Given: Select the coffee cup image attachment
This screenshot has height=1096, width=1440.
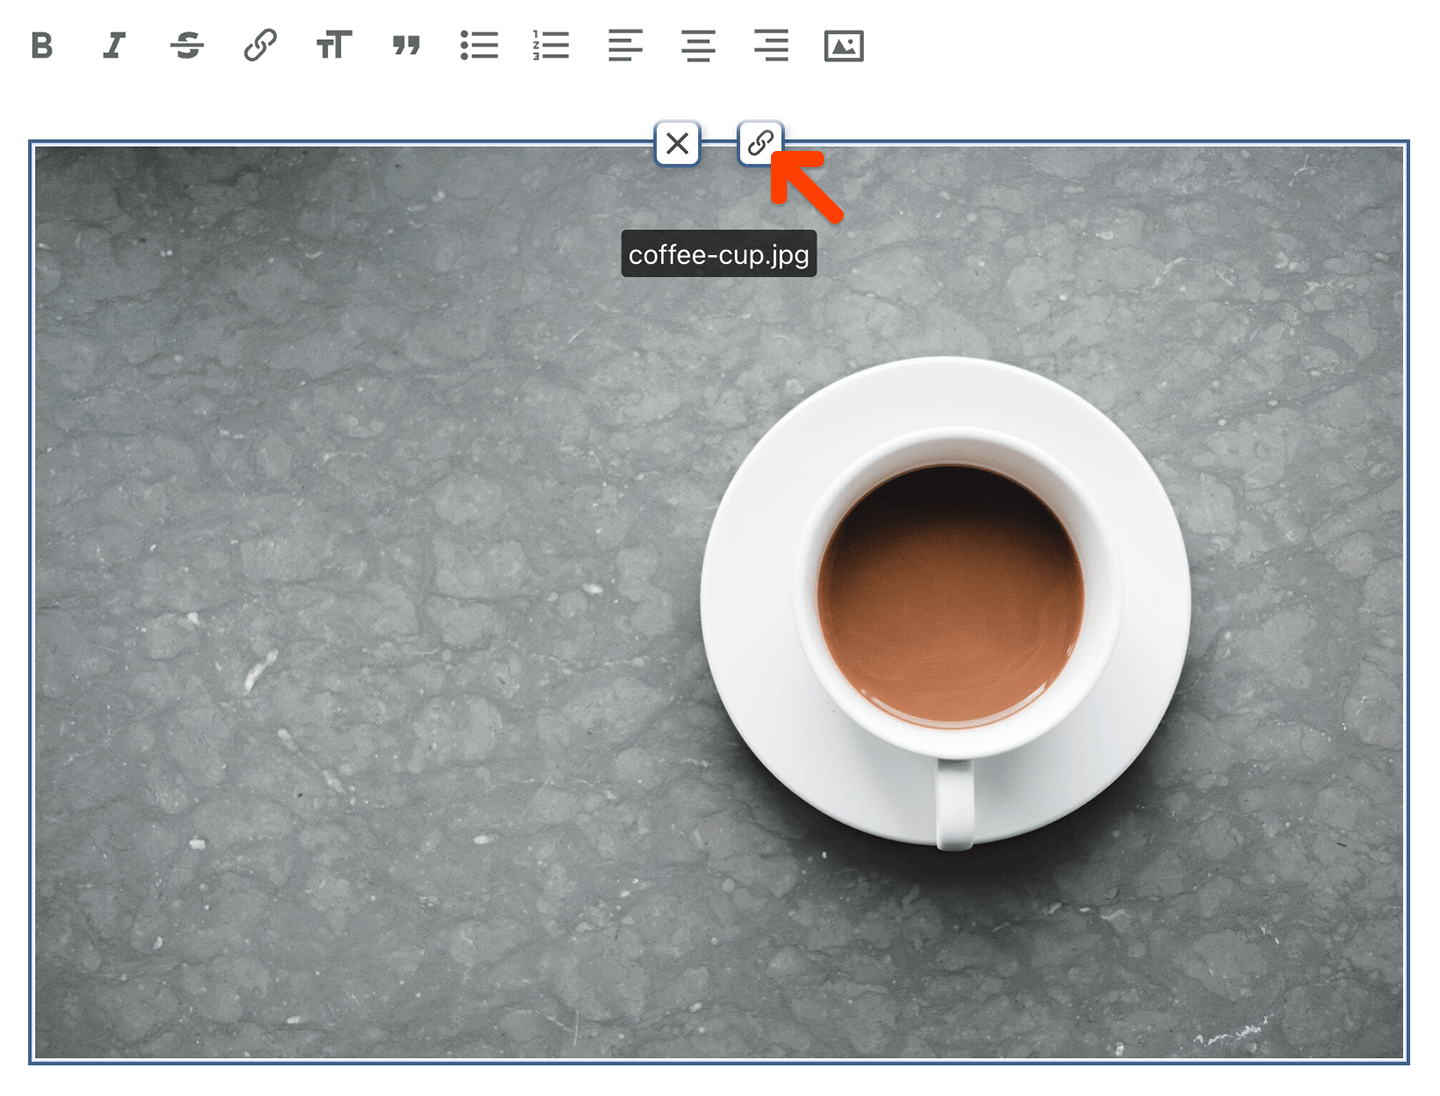Looking at the screenshot, I should tap(719, 602).
